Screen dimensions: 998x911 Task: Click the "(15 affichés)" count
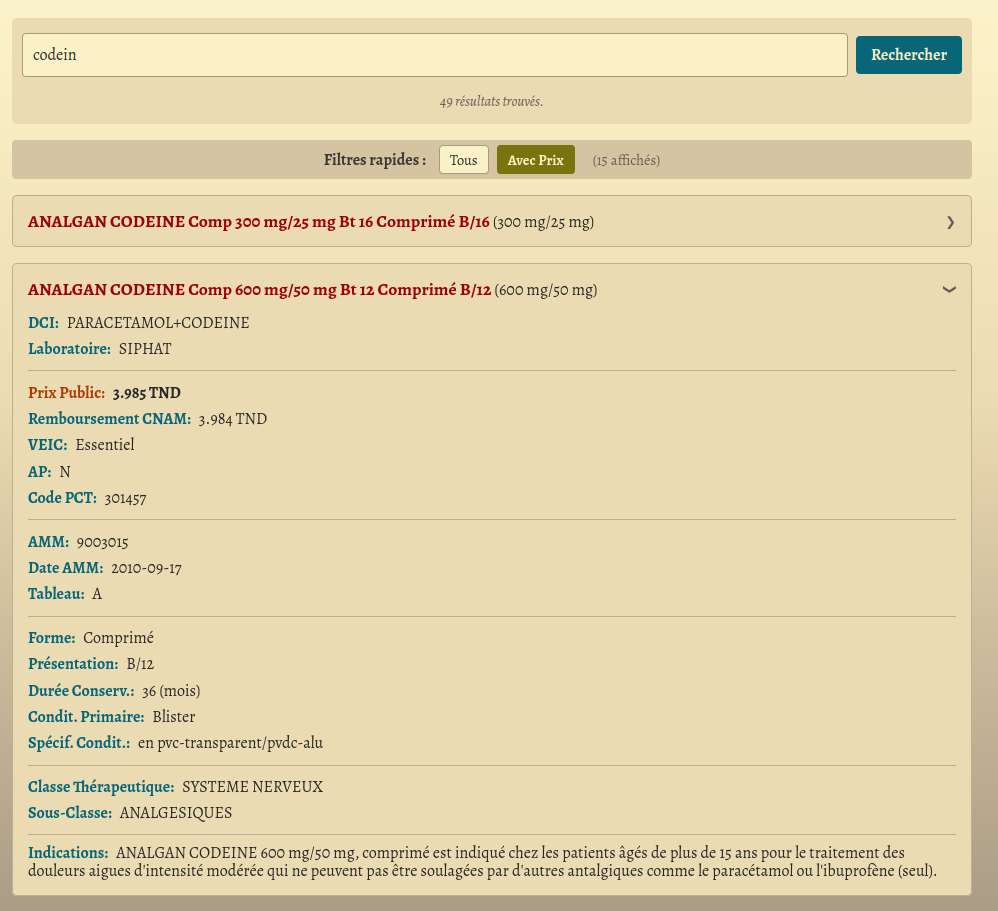(626, 160)
